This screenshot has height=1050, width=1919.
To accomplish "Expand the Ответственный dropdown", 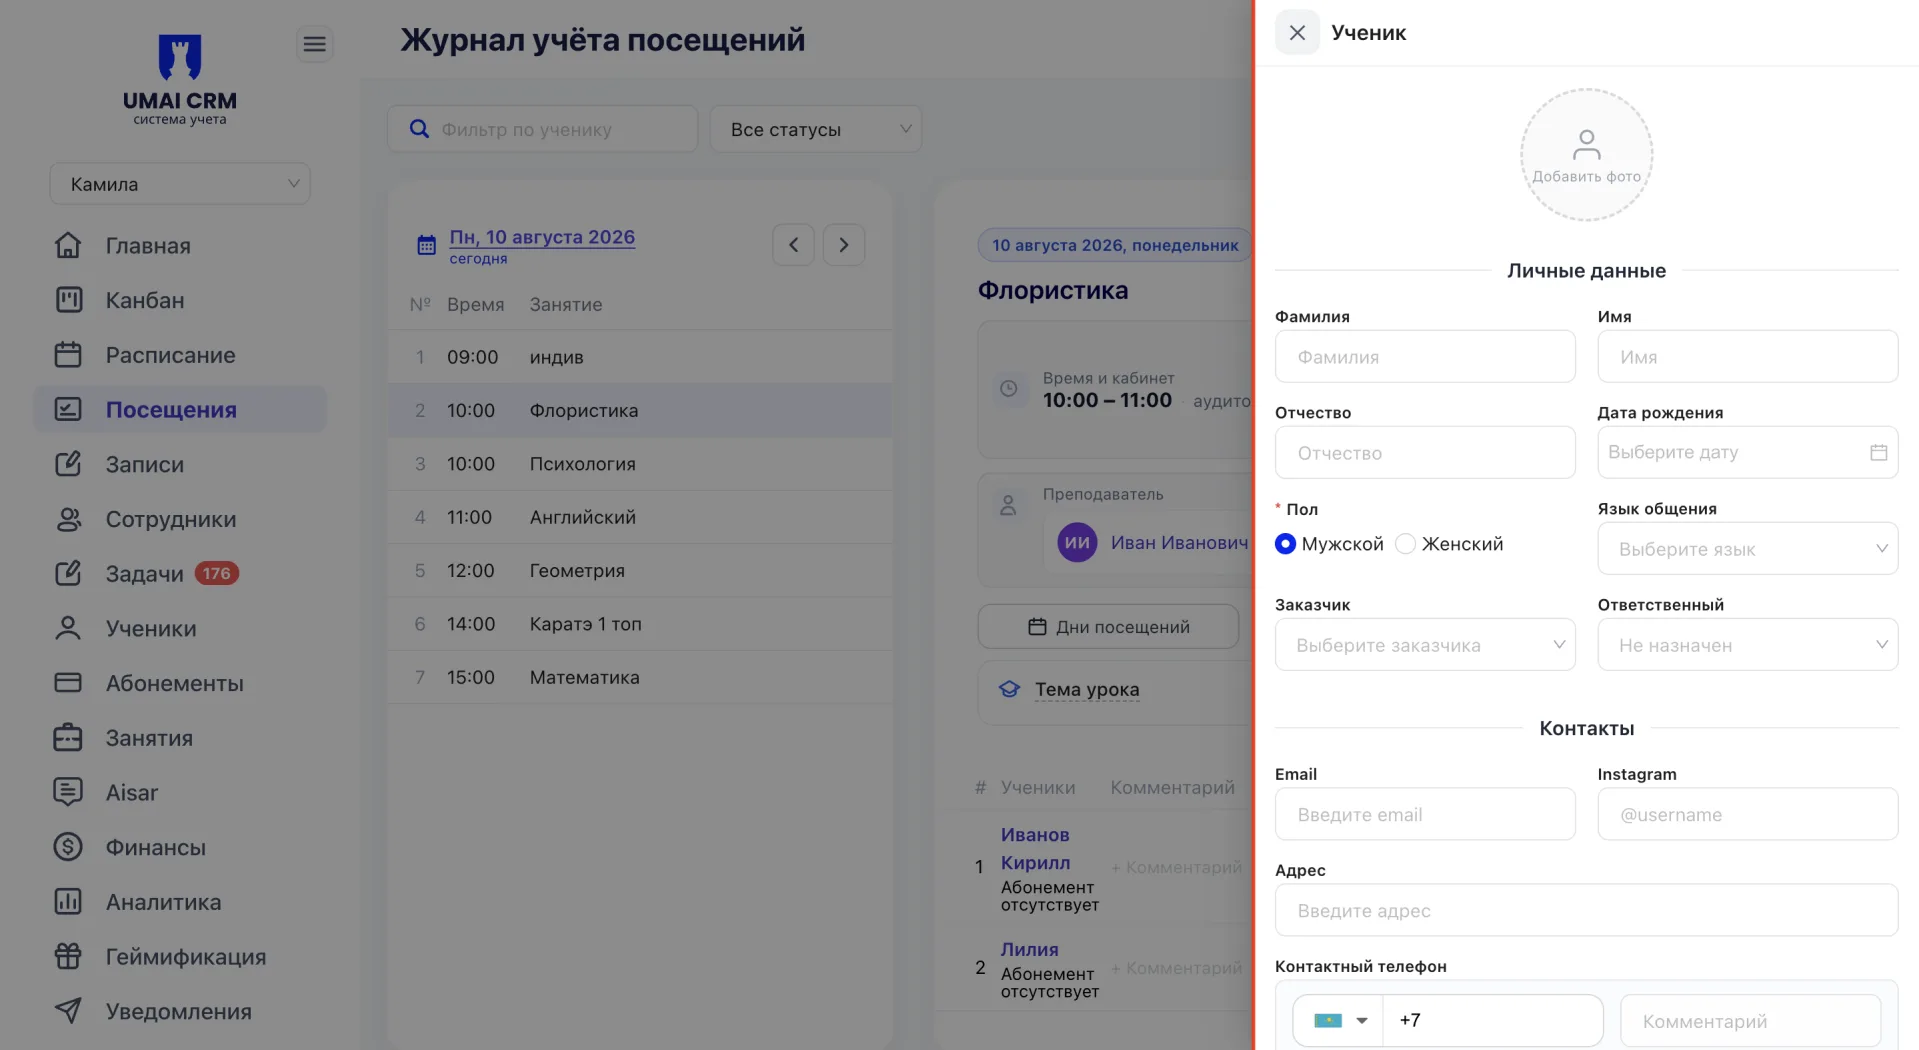I will (1747, 645).
